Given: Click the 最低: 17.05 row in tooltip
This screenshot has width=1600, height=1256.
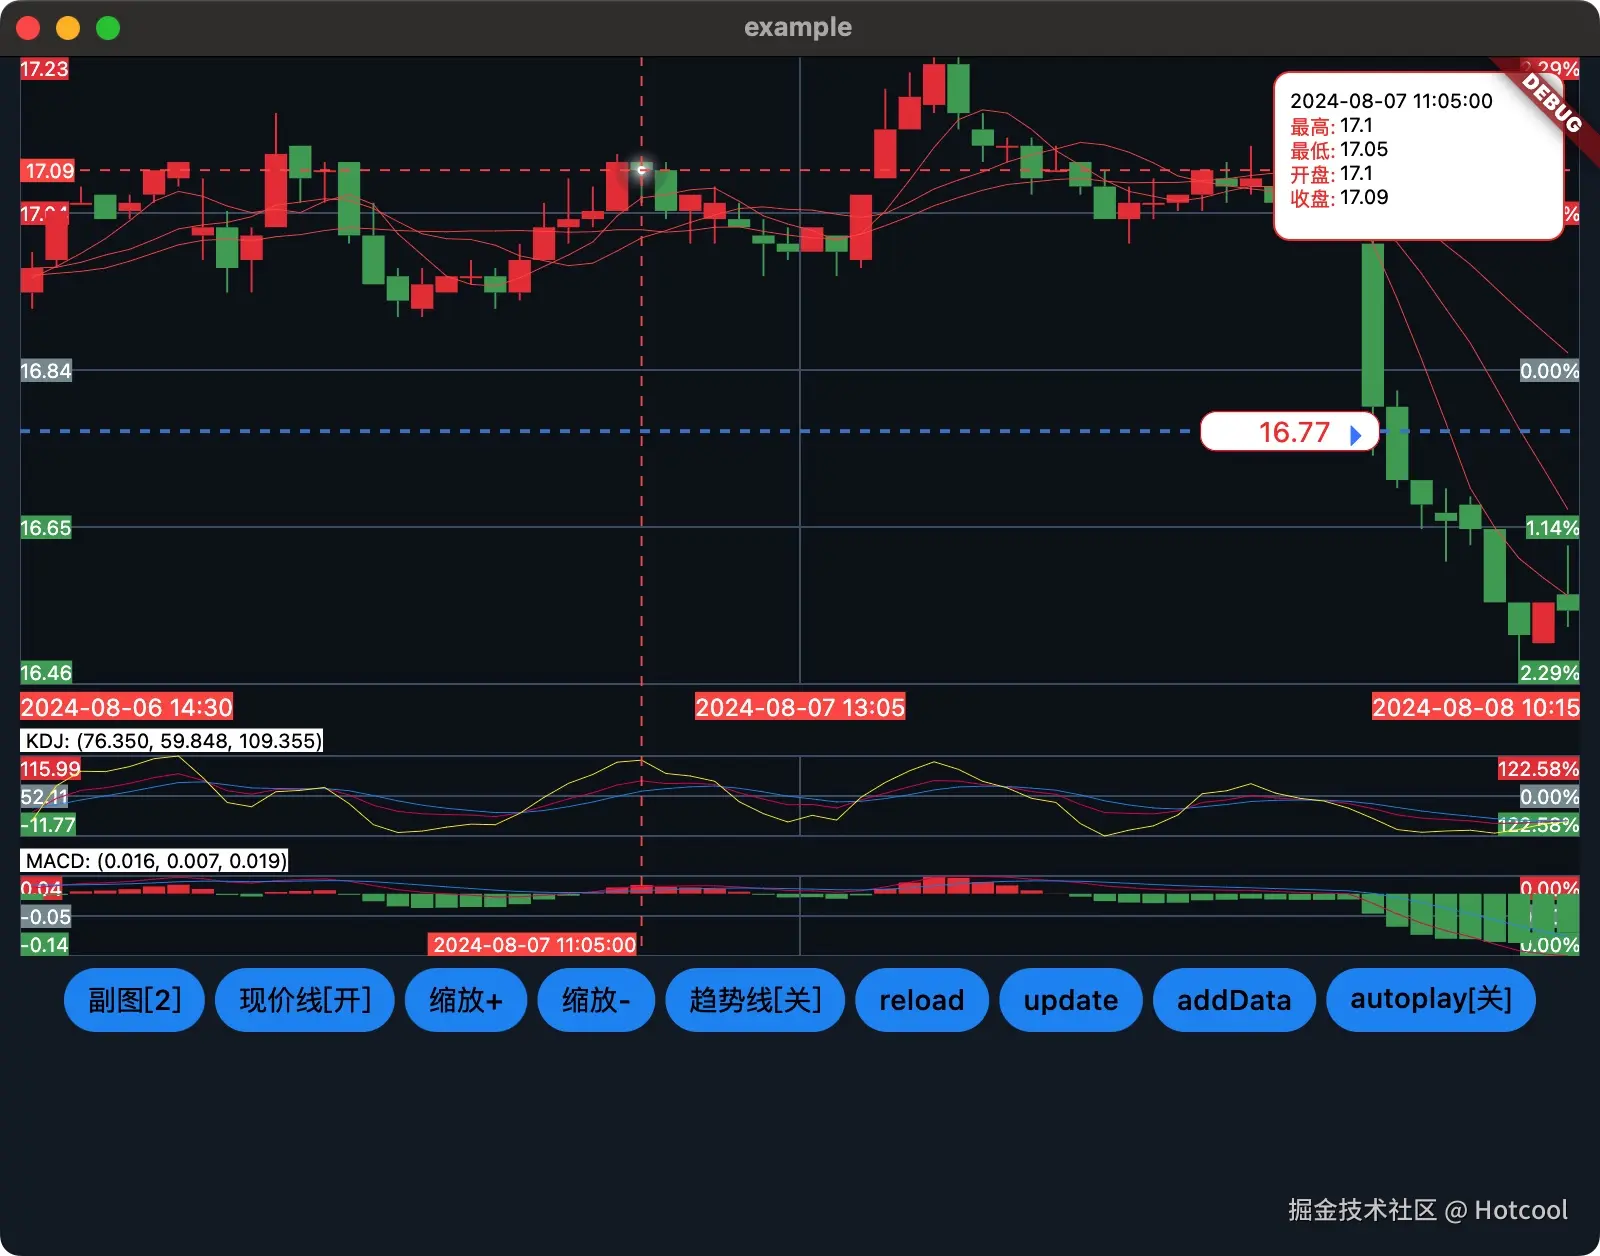Looking at the screenshot, I should 1339,150.
